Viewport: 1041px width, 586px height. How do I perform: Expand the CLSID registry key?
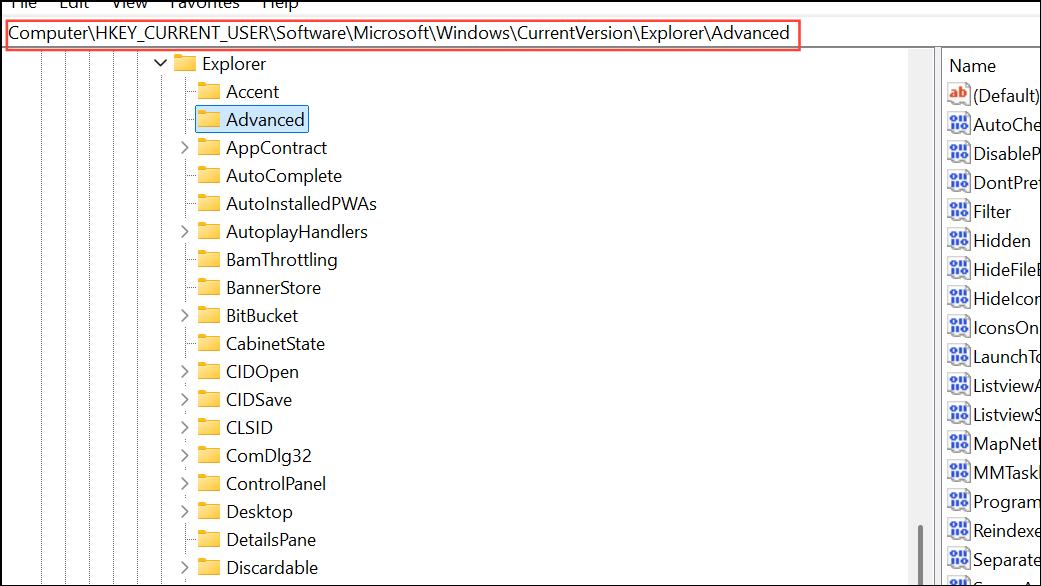point(184,427)
